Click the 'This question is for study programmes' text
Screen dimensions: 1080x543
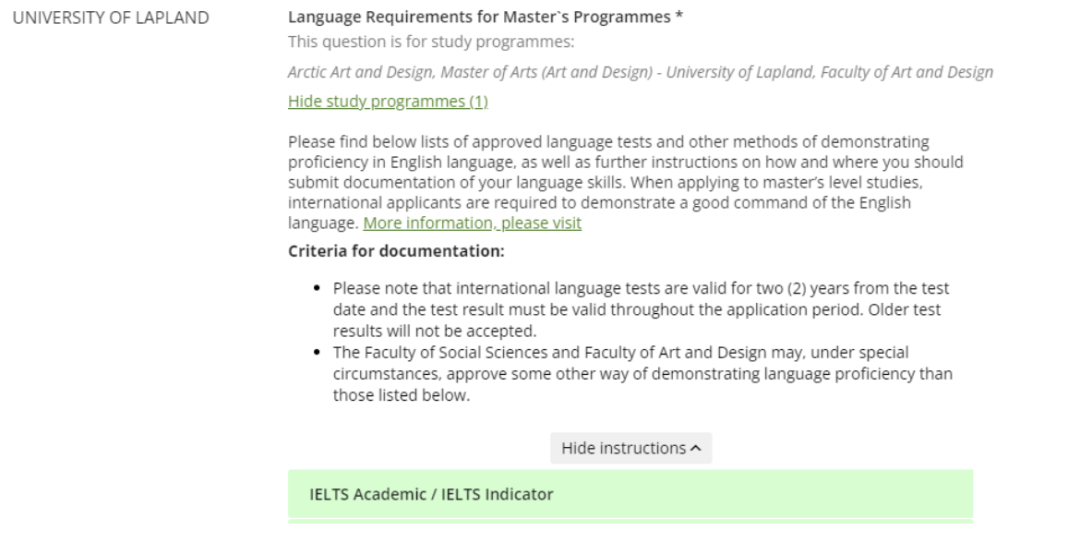click(431, 42)
